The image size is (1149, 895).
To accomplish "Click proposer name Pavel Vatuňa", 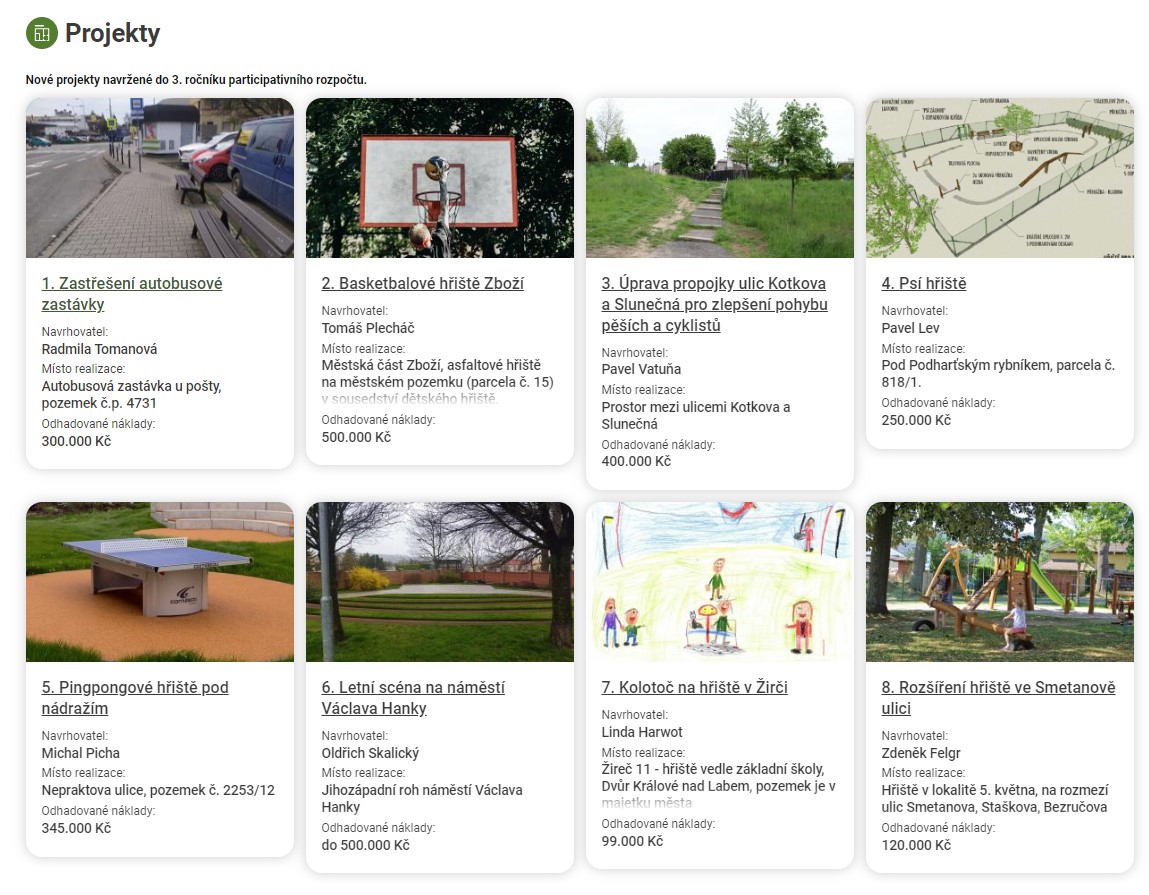I will [641, 369].
